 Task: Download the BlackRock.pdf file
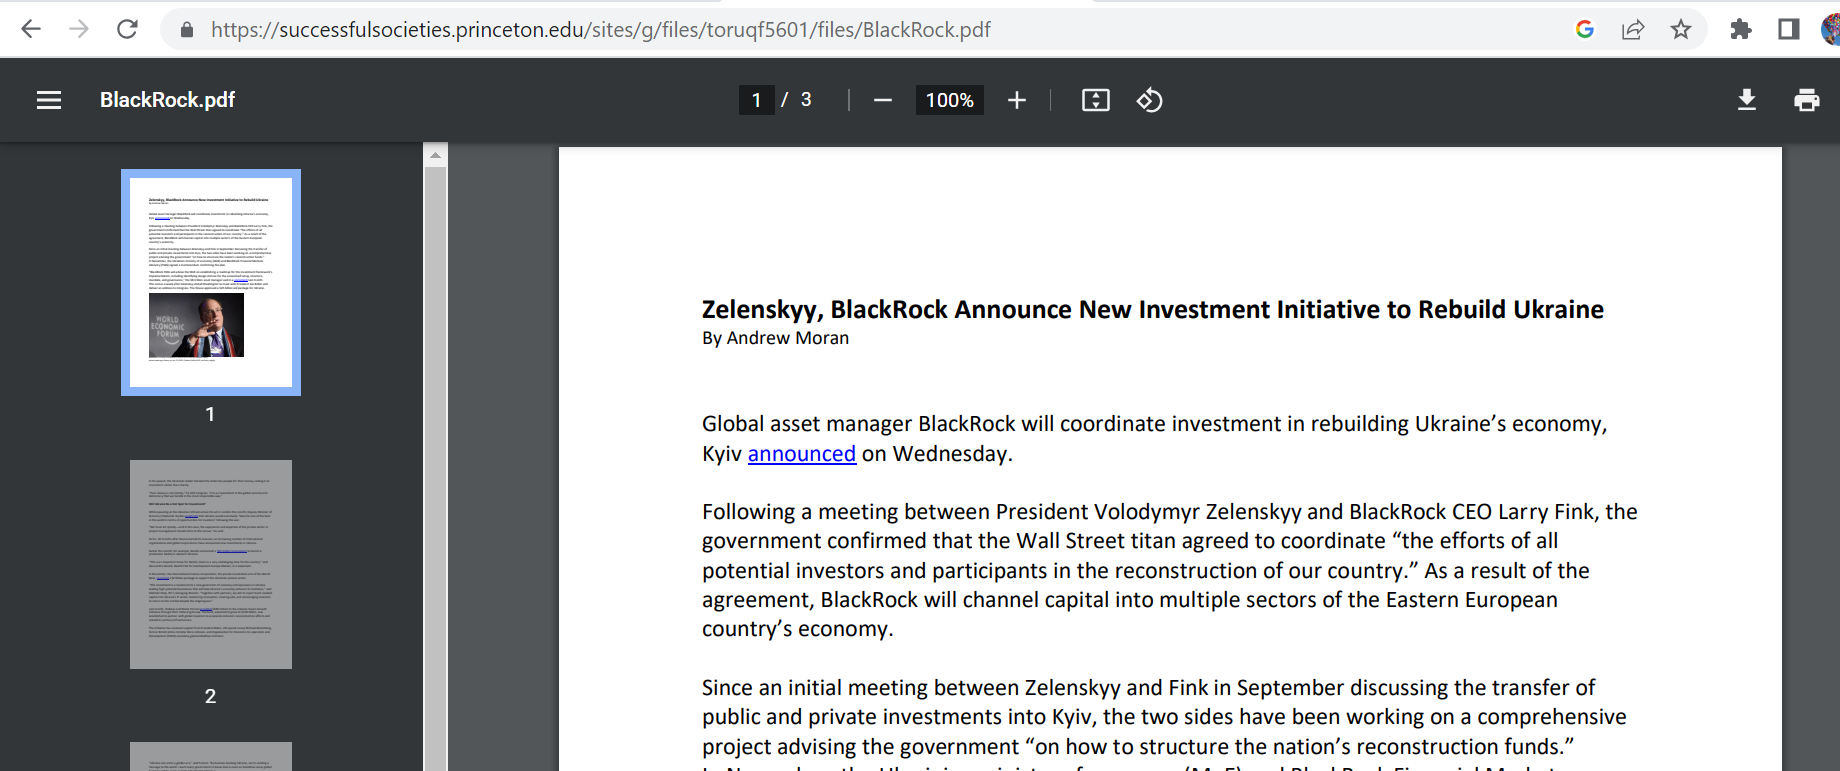[x=1746, y=100]
